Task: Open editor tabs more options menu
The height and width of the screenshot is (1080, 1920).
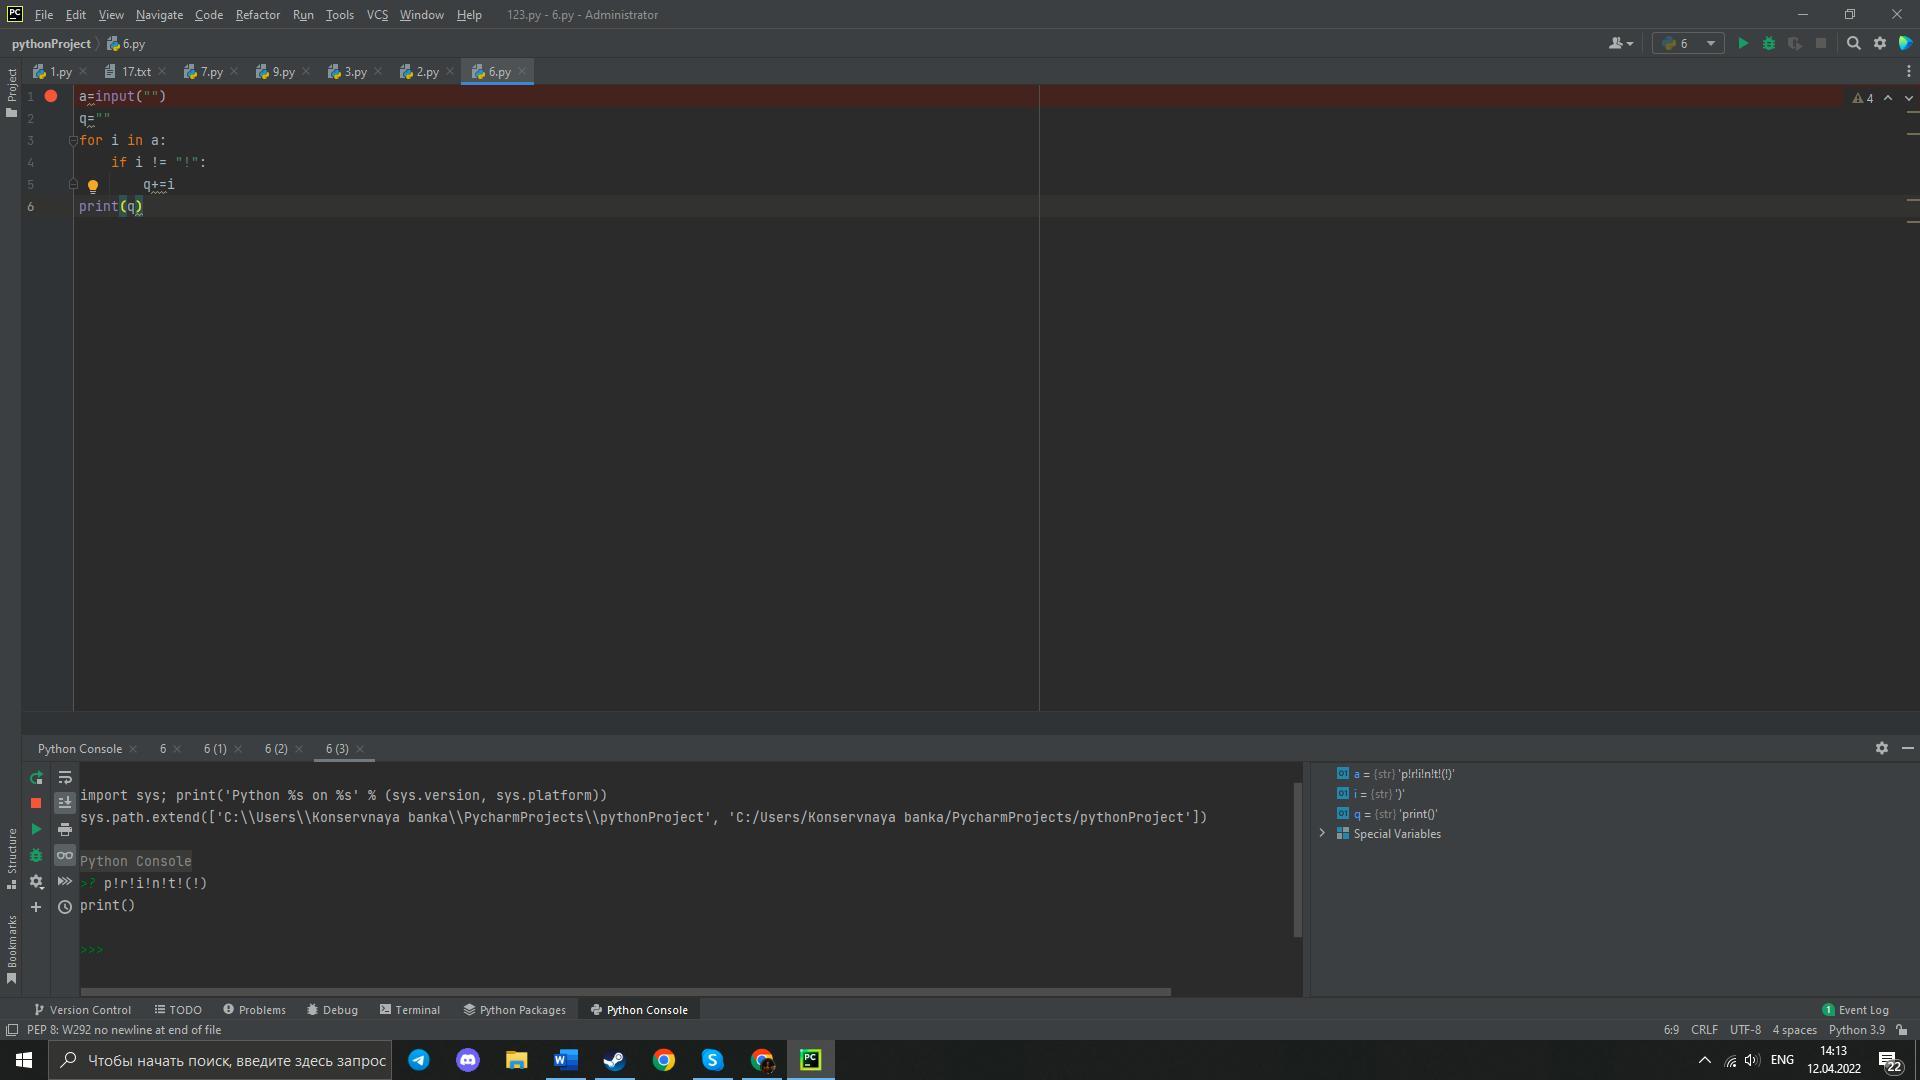Action: pos(1908,71)
